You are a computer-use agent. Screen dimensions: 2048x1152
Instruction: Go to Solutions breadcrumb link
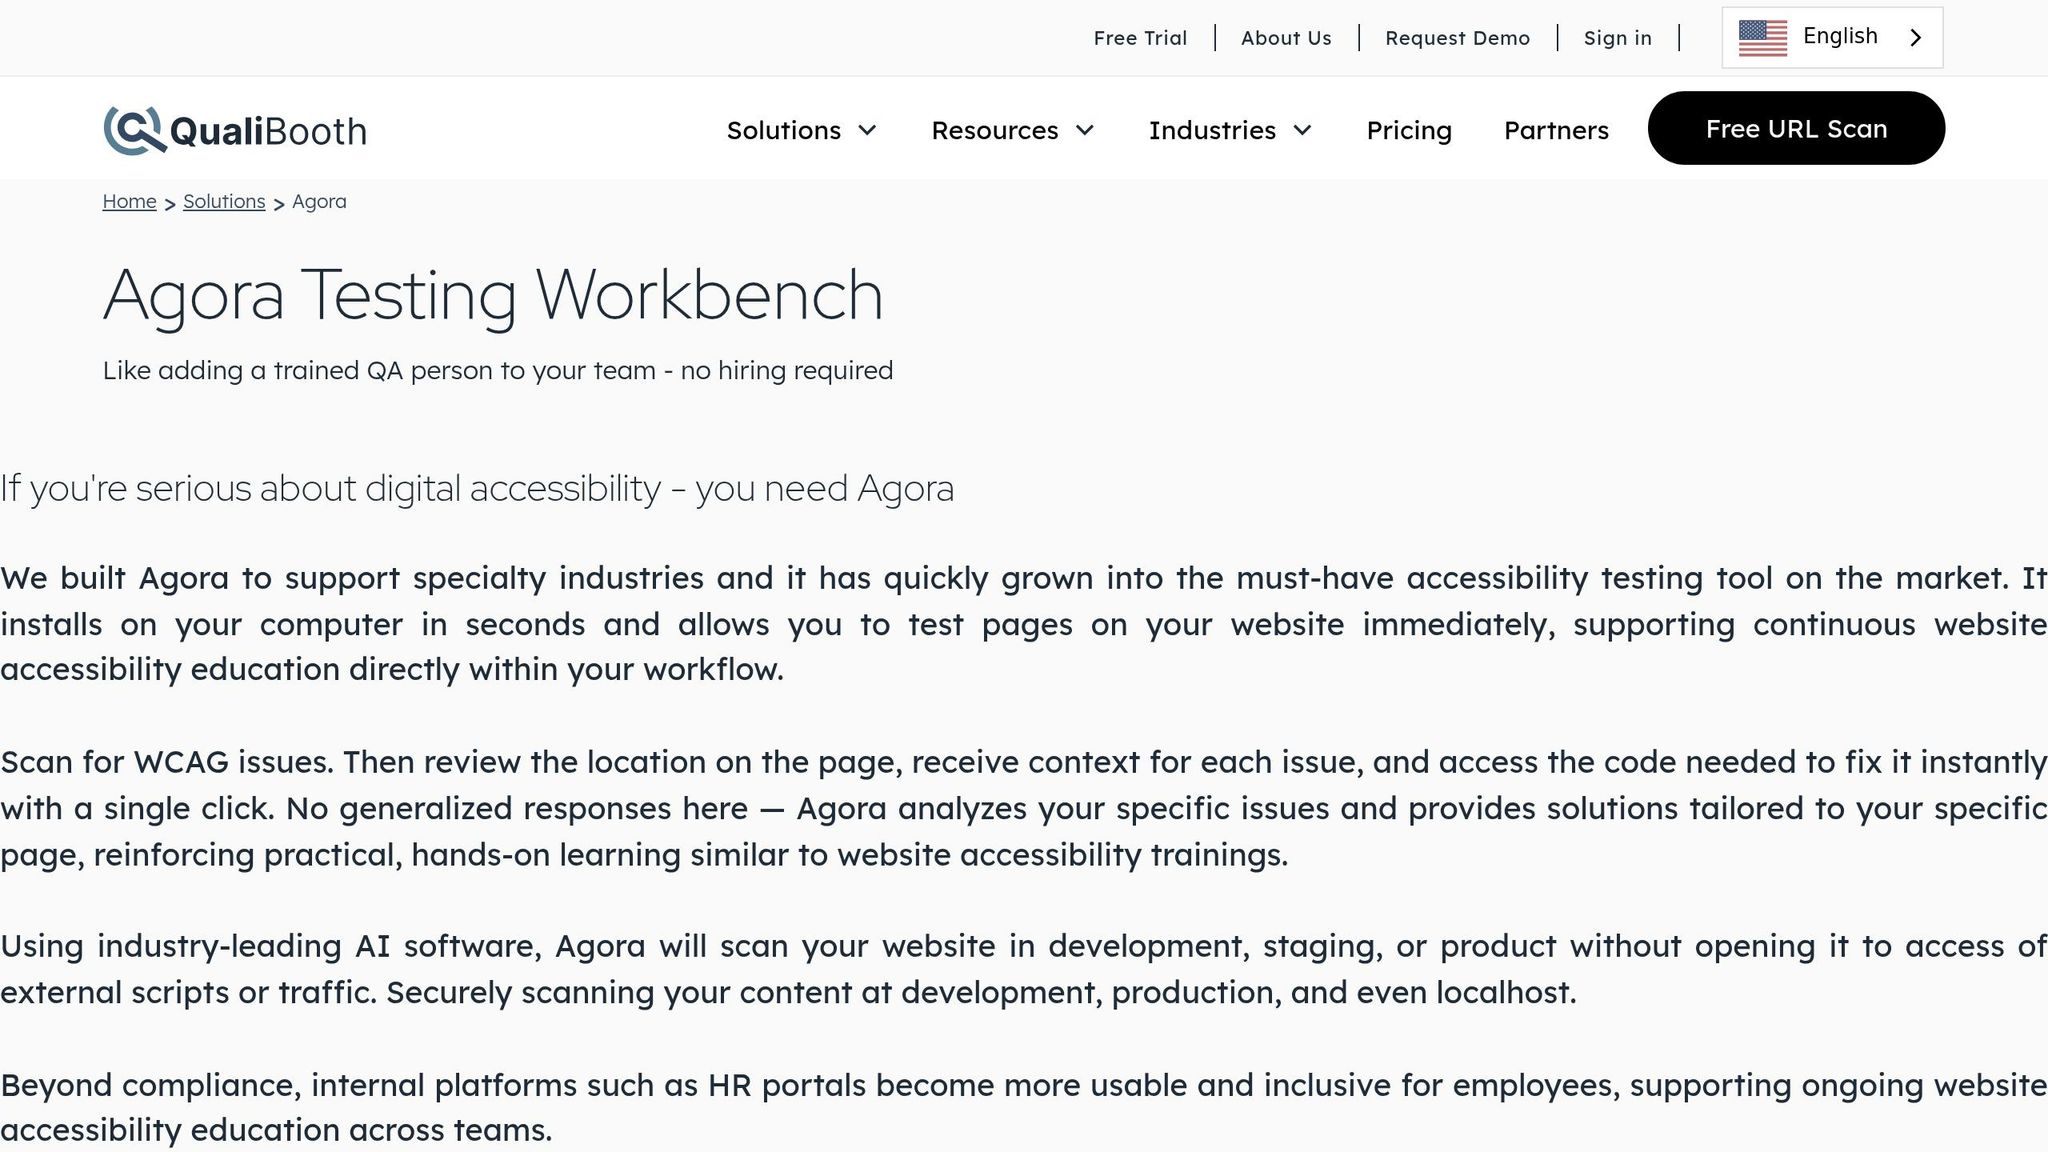[x=224, y=201]
